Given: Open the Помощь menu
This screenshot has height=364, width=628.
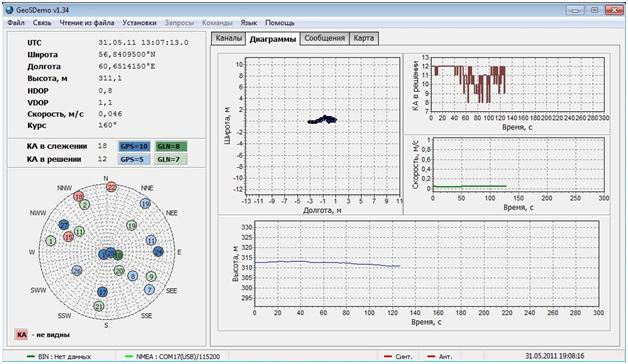Looking at the screenshot, I should pos(280,23).
